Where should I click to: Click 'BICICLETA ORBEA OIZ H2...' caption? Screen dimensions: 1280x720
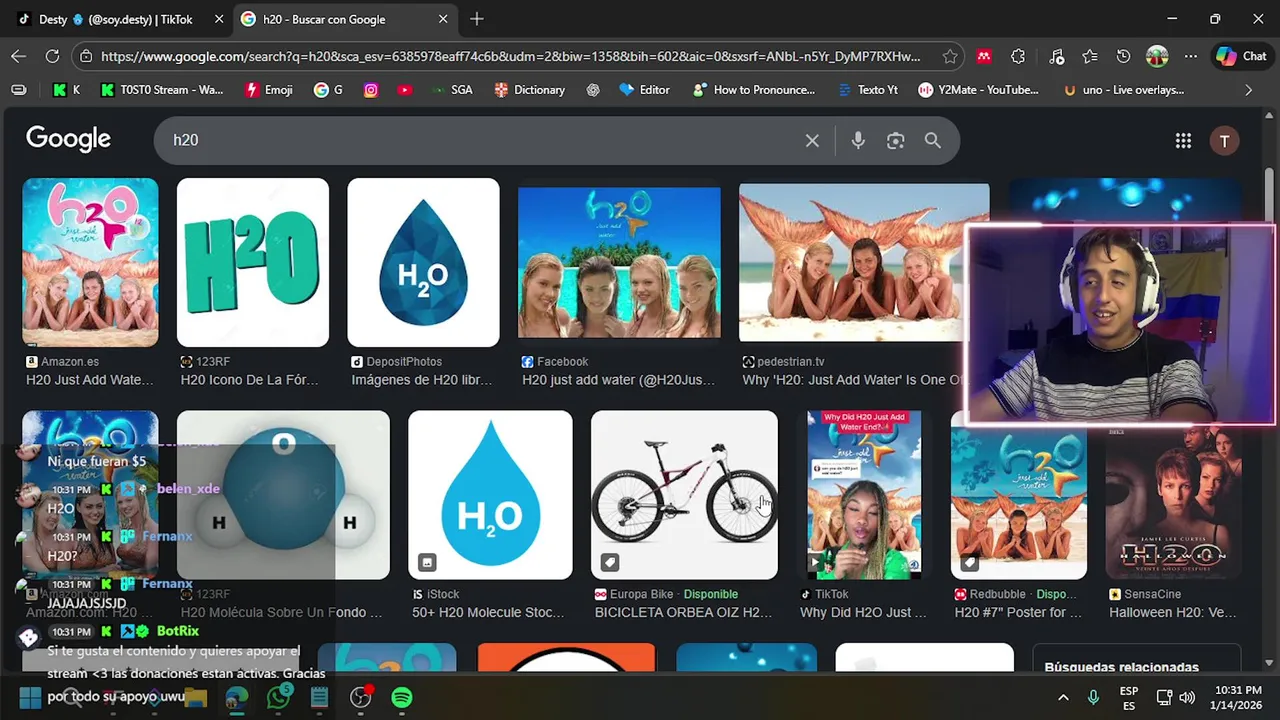[x=683, y=612]
